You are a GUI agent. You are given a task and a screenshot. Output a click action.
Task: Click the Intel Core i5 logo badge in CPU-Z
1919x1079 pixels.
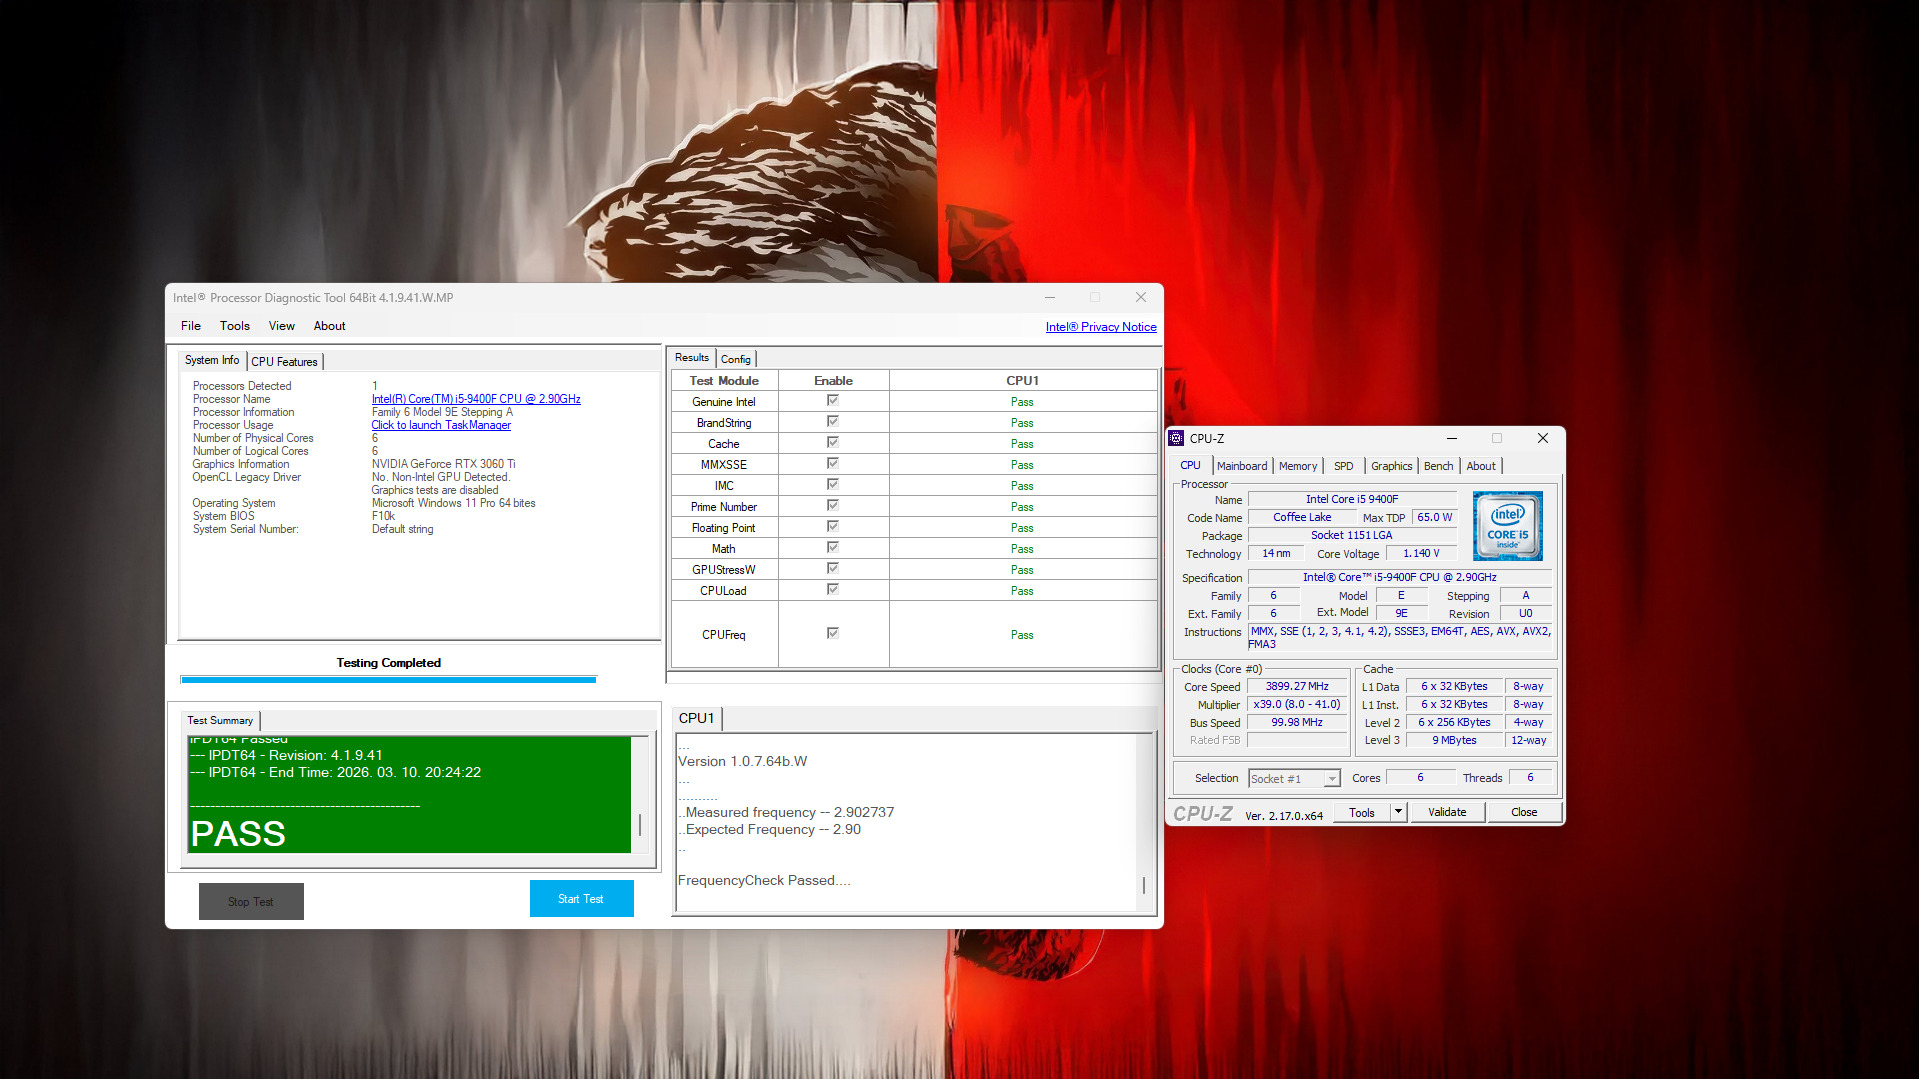(1508, 525)
